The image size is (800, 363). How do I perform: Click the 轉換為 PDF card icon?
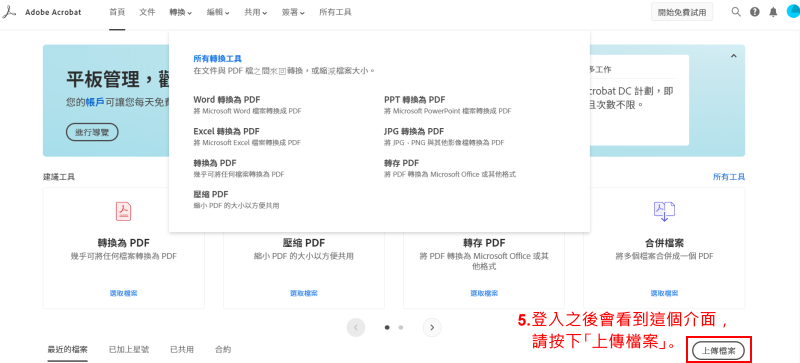tap(123, 211)
